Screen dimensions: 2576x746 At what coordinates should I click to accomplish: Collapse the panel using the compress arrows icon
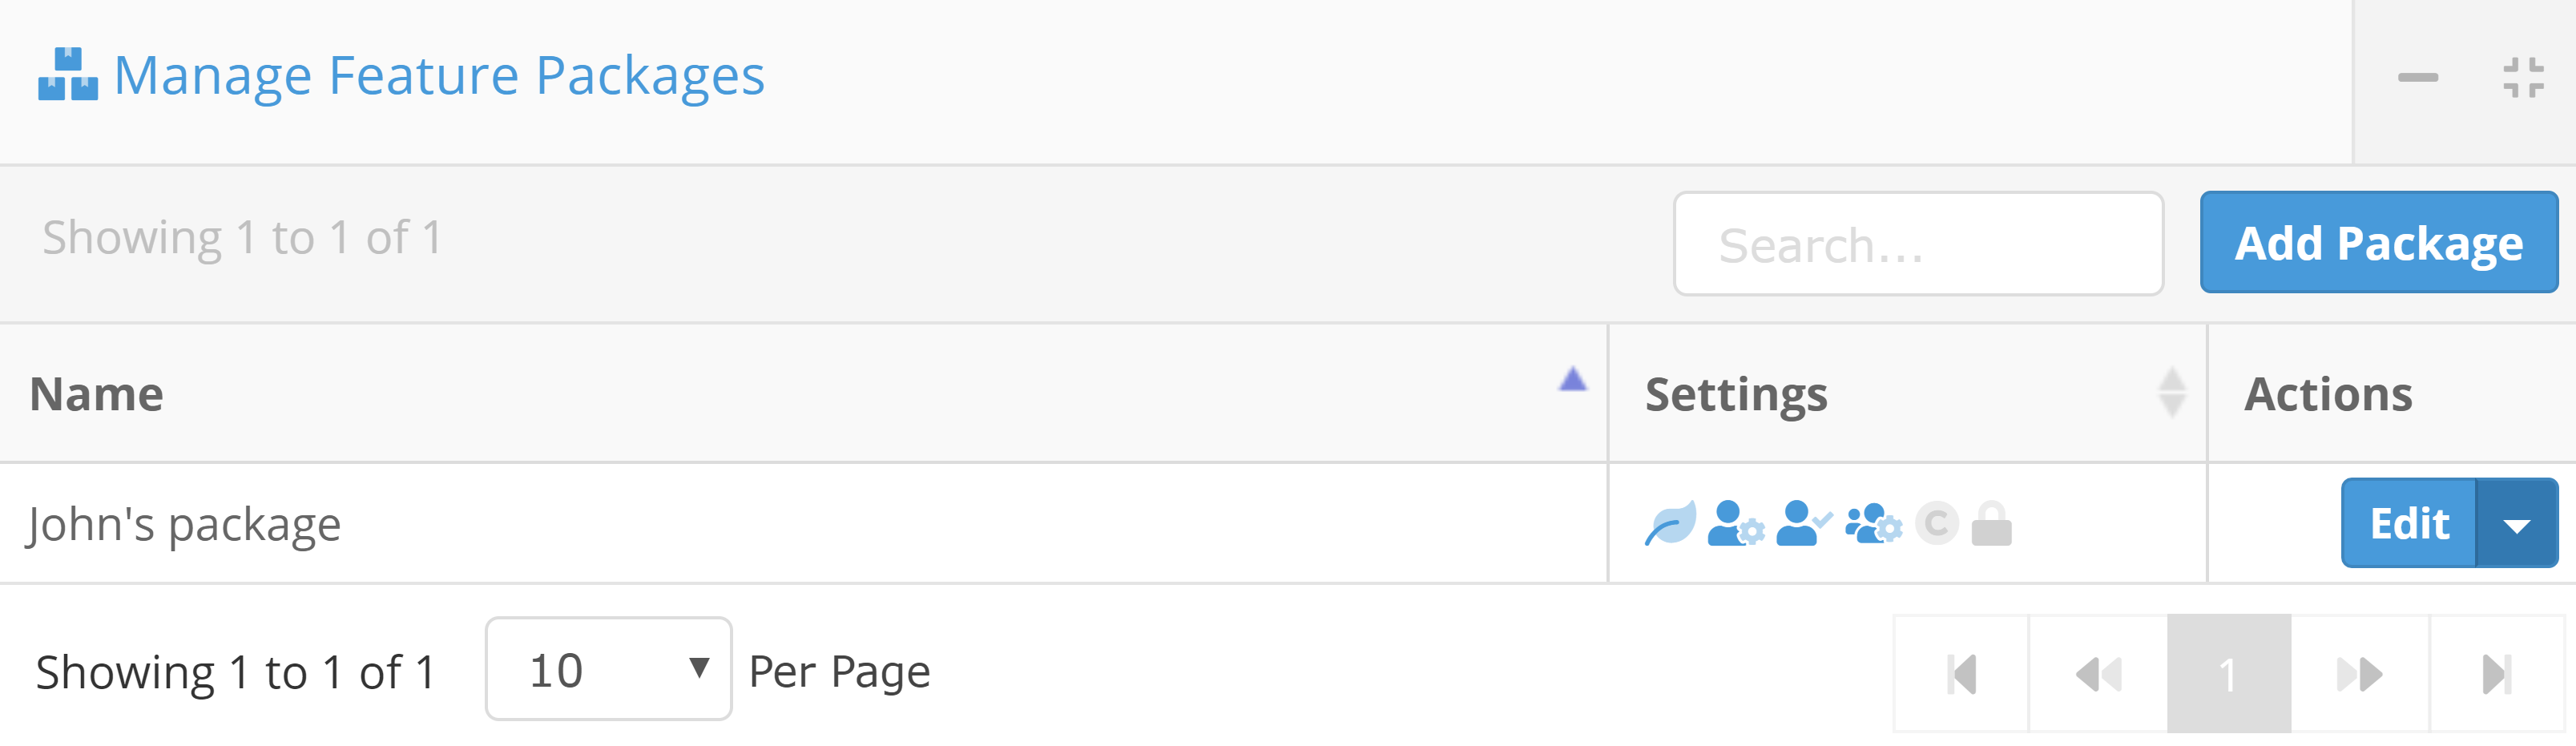coord(2522,77)
